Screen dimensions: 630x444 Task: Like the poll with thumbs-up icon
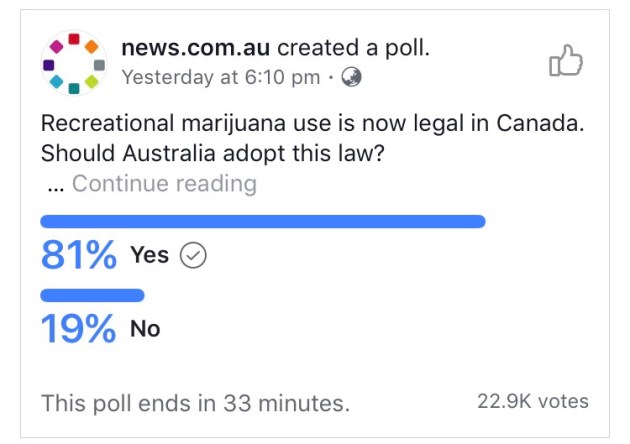pos(565,61)
